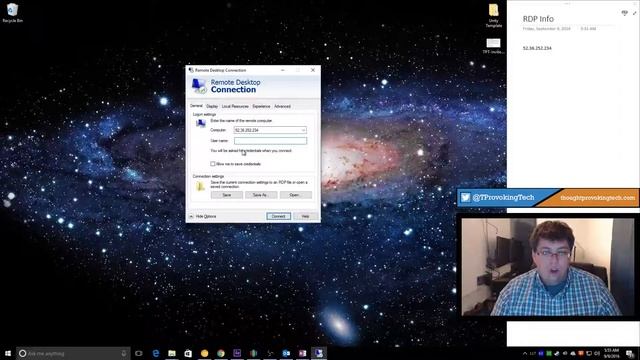Launch Google Chrome from the taskbar
This screenshot has height=360, width=640.
(x=221, y=353)
